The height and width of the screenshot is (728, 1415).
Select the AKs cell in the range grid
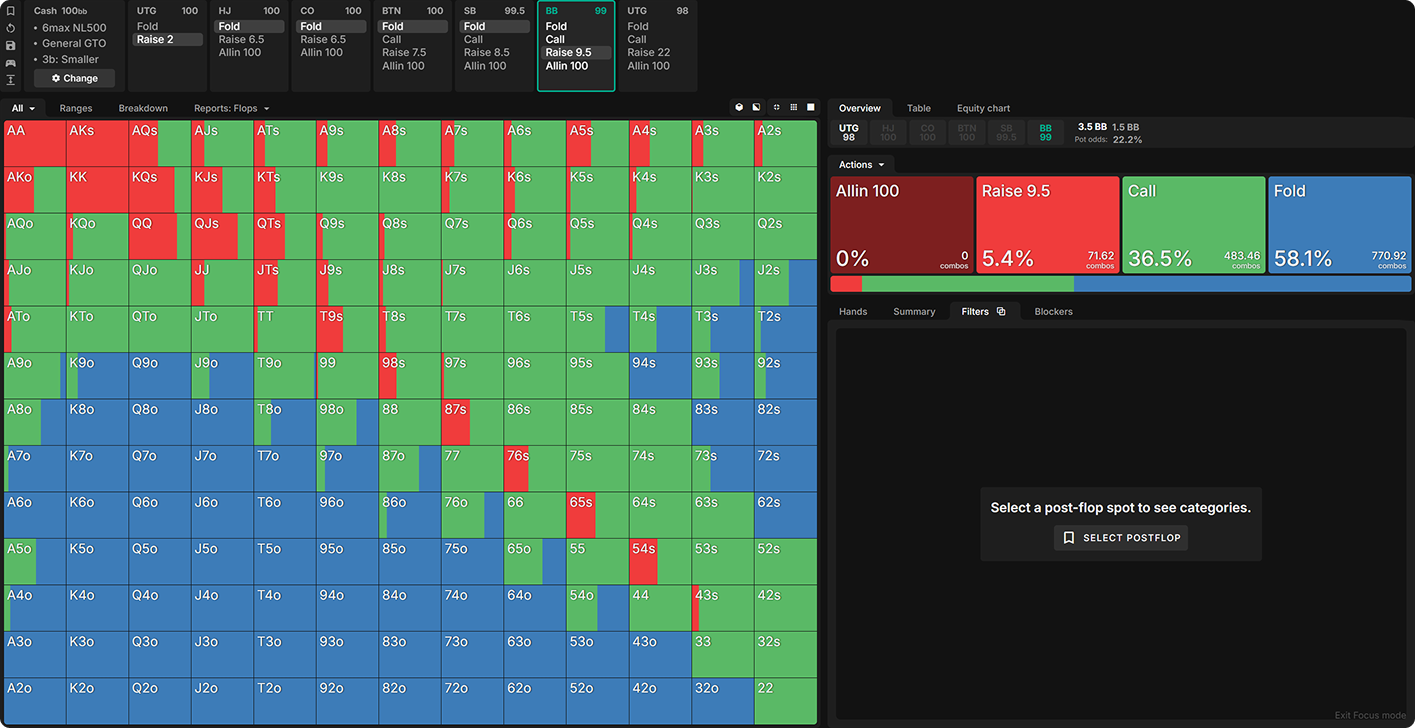coord(97,143)
